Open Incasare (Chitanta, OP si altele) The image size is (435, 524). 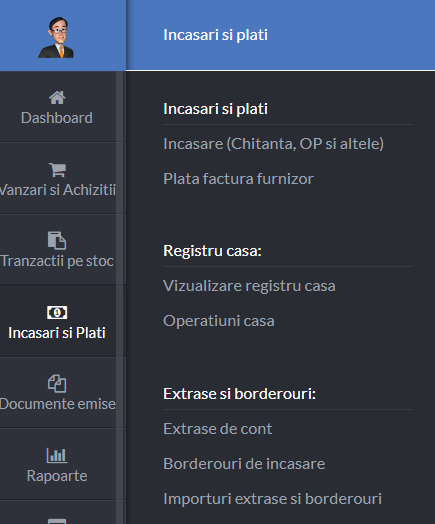[x=273, y=144]
